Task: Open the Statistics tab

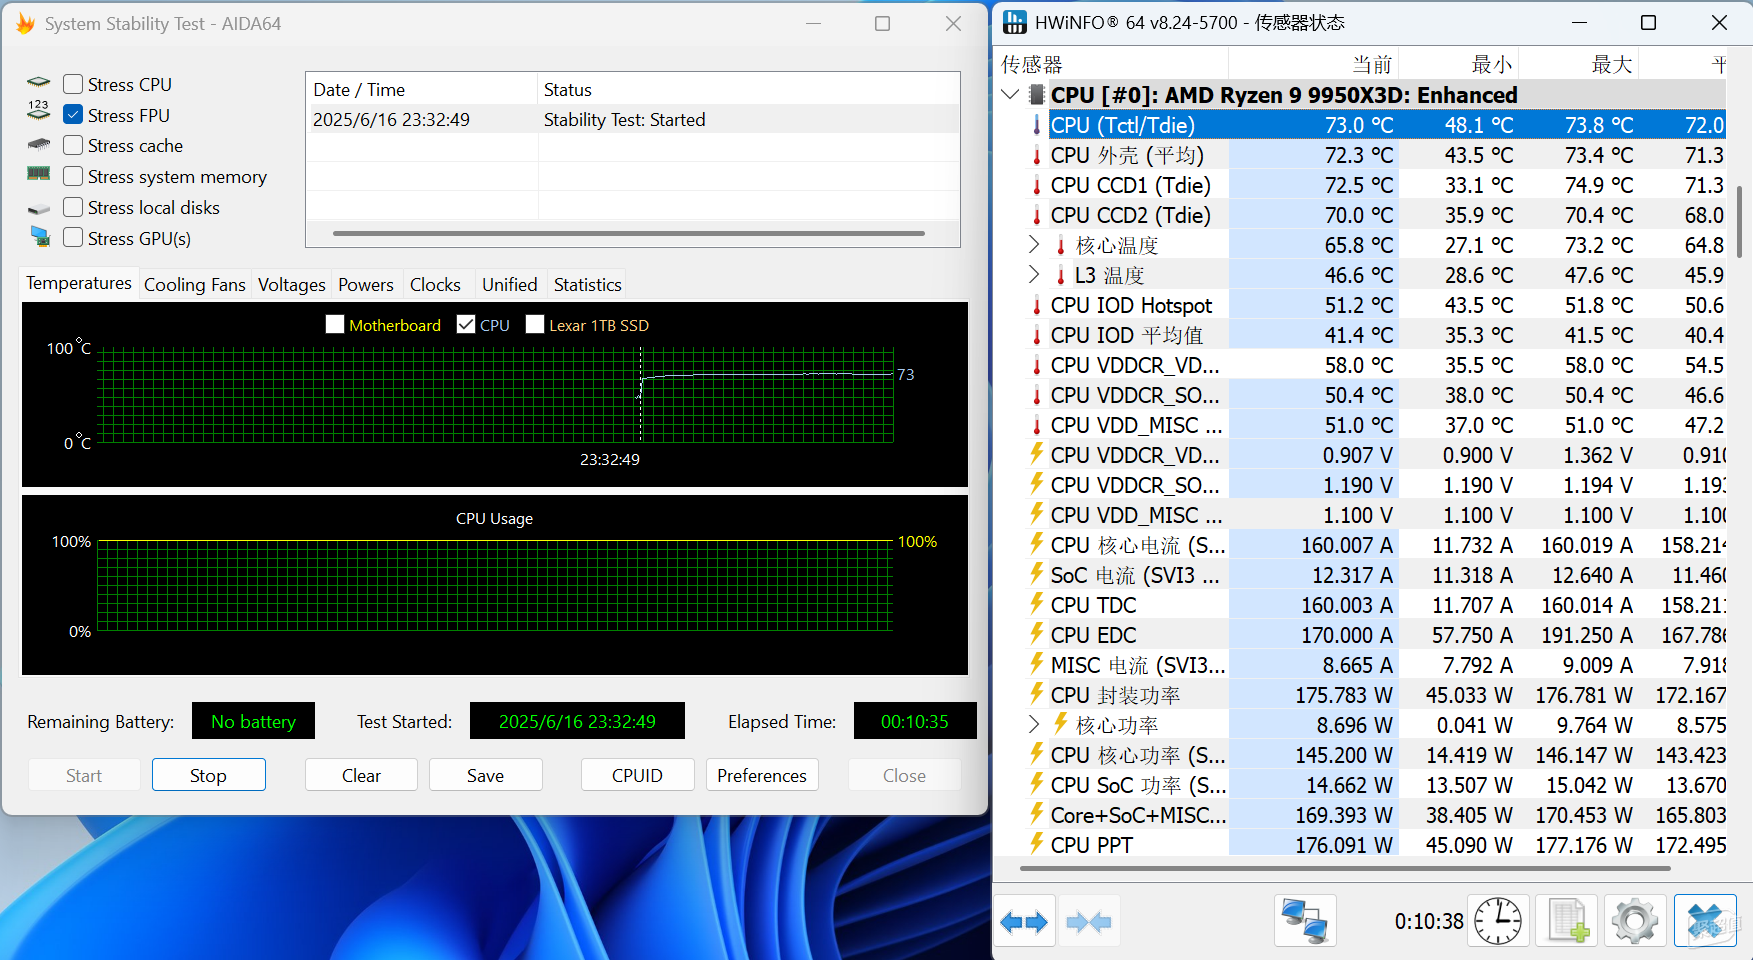Action: pyautogui.click(x=588, y=285)
